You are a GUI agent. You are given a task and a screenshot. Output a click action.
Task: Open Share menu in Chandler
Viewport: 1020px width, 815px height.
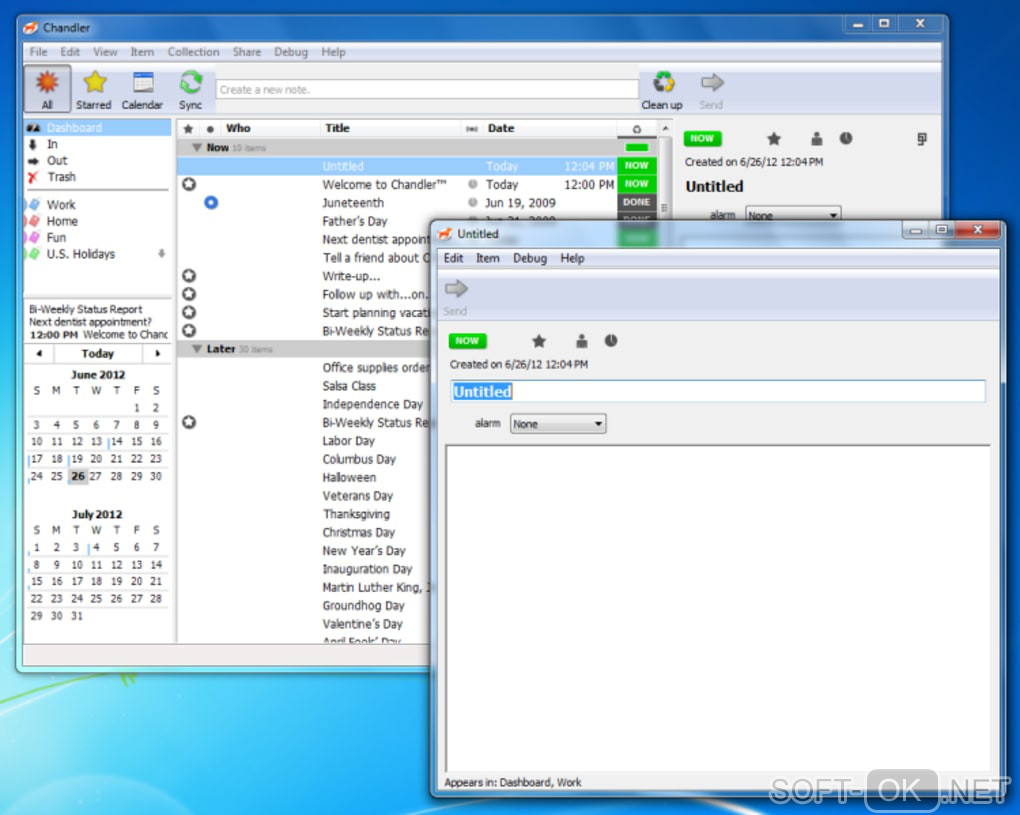coord(247,52)
